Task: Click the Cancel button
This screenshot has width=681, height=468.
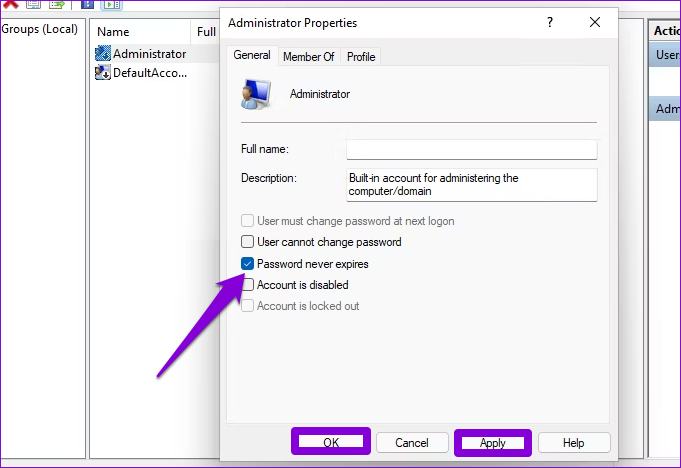Action: 412,443
